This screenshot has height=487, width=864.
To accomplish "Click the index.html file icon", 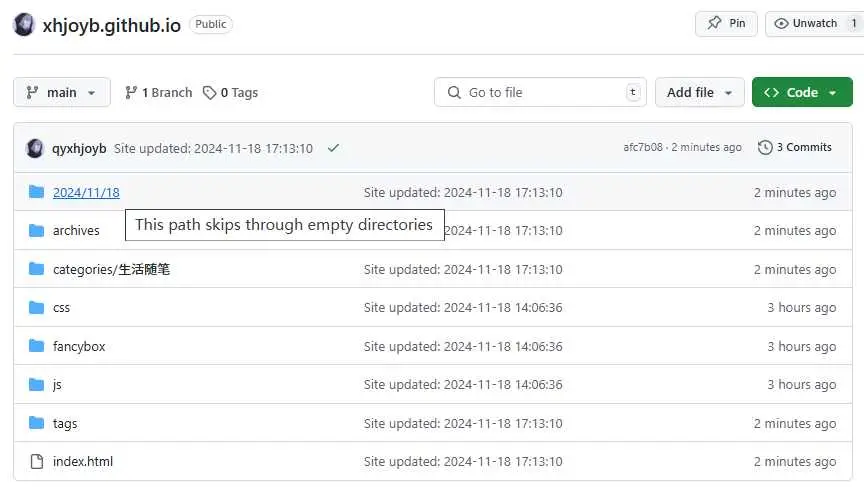I will click(x=37, y=461).
